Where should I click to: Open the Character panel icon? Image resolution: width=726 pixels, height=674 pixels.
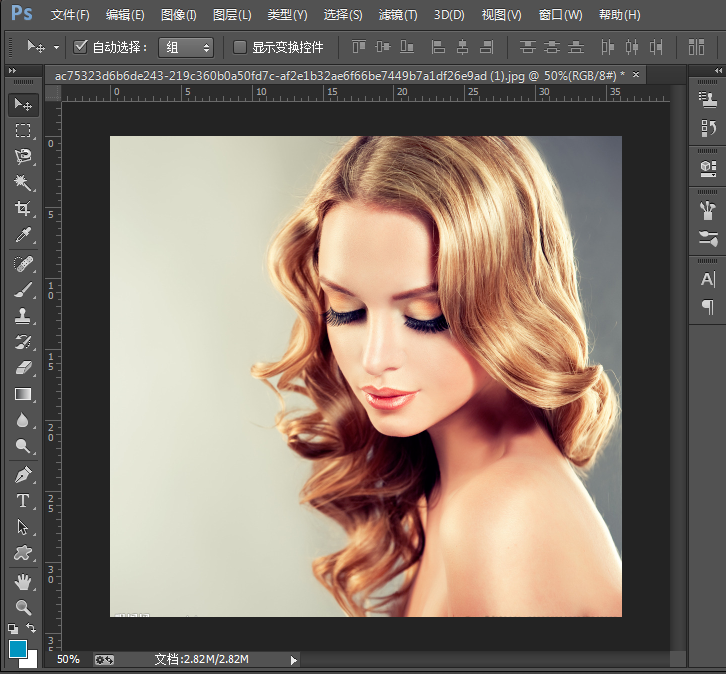point(708,279)
